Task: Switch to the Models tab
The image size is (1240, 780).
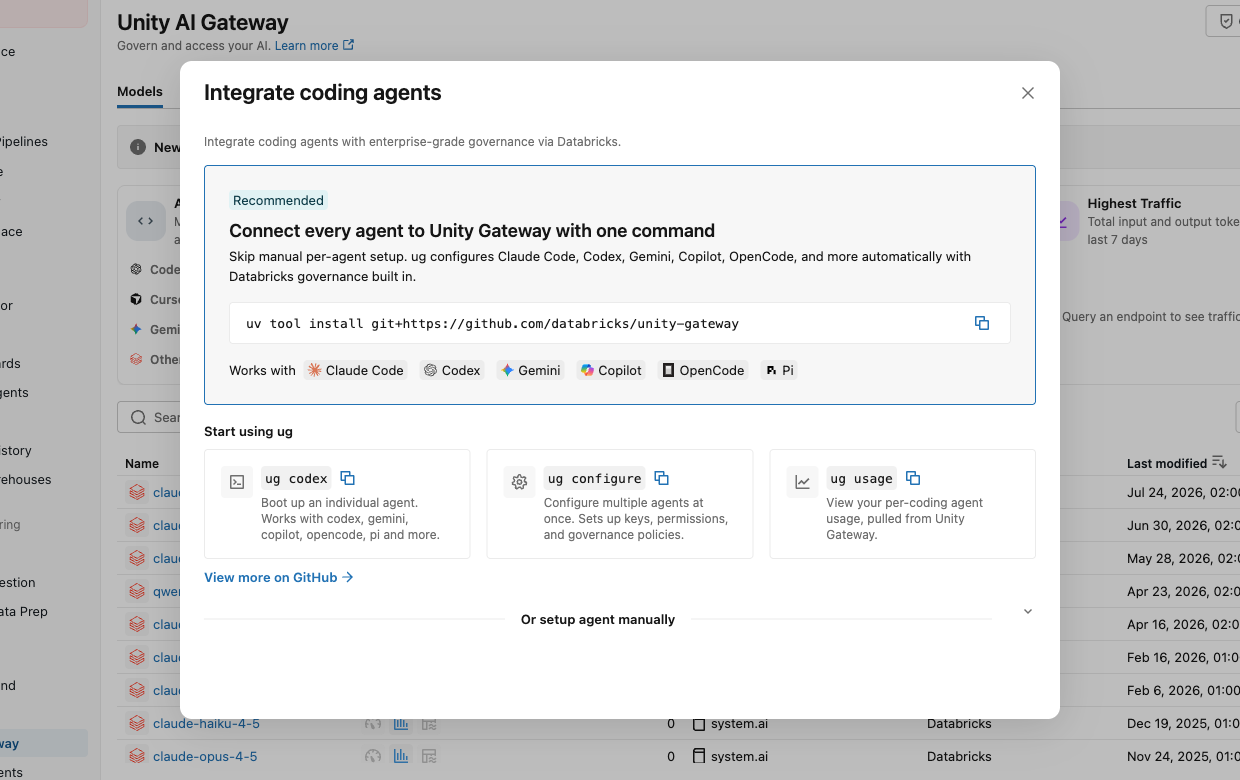Action: click(140, 91)
